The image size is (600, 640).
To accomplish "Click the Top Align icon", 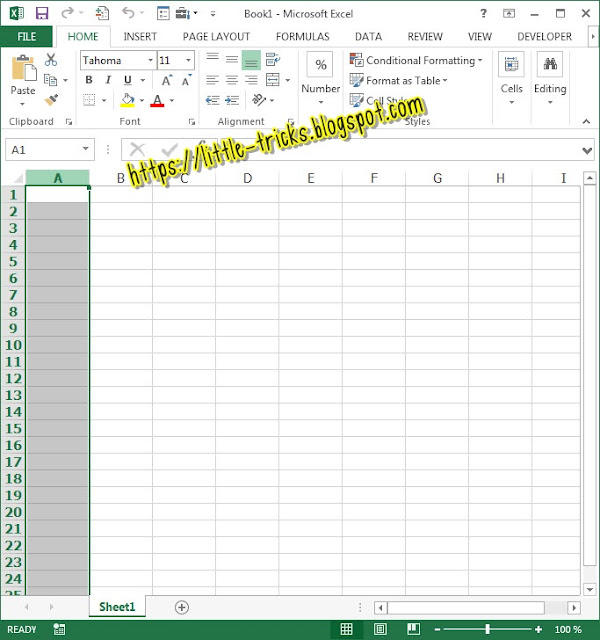I will (212, 59).
